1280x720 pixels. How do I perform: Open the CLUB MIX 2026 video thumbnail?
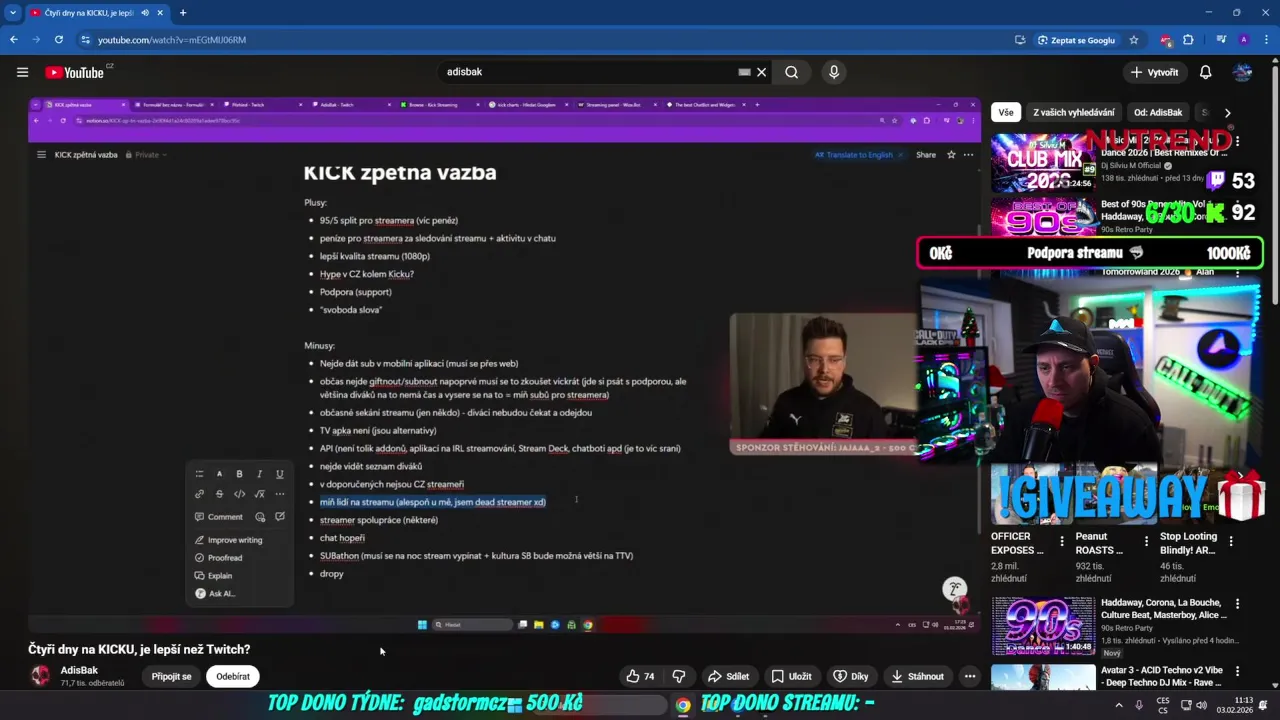pos(1043,162)
